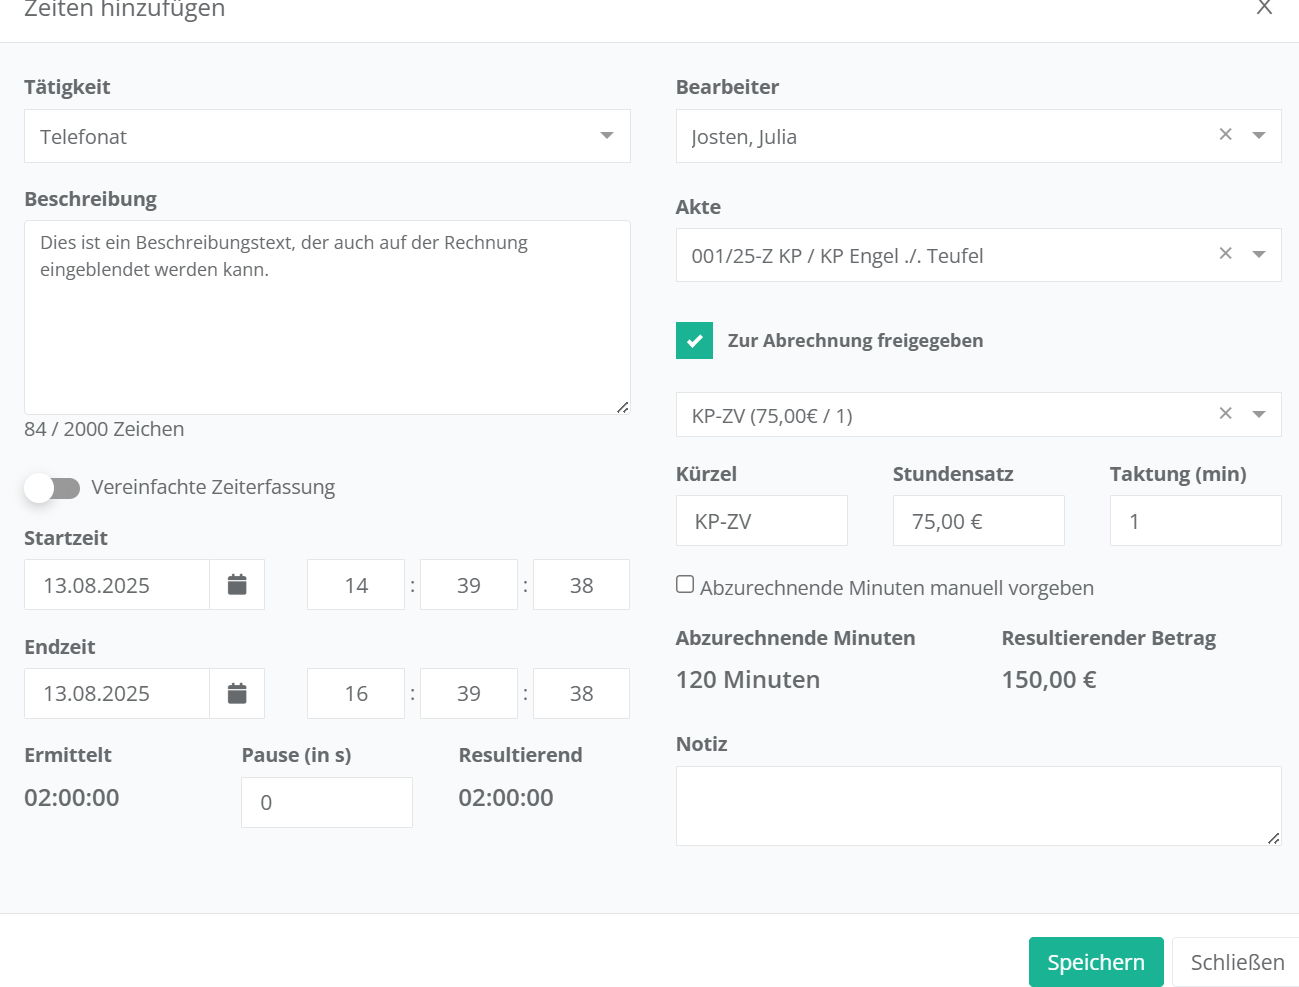Toggle Vereinfachte Zeiterfassung switch
1299x987 pixels.
tap(52, 488)
